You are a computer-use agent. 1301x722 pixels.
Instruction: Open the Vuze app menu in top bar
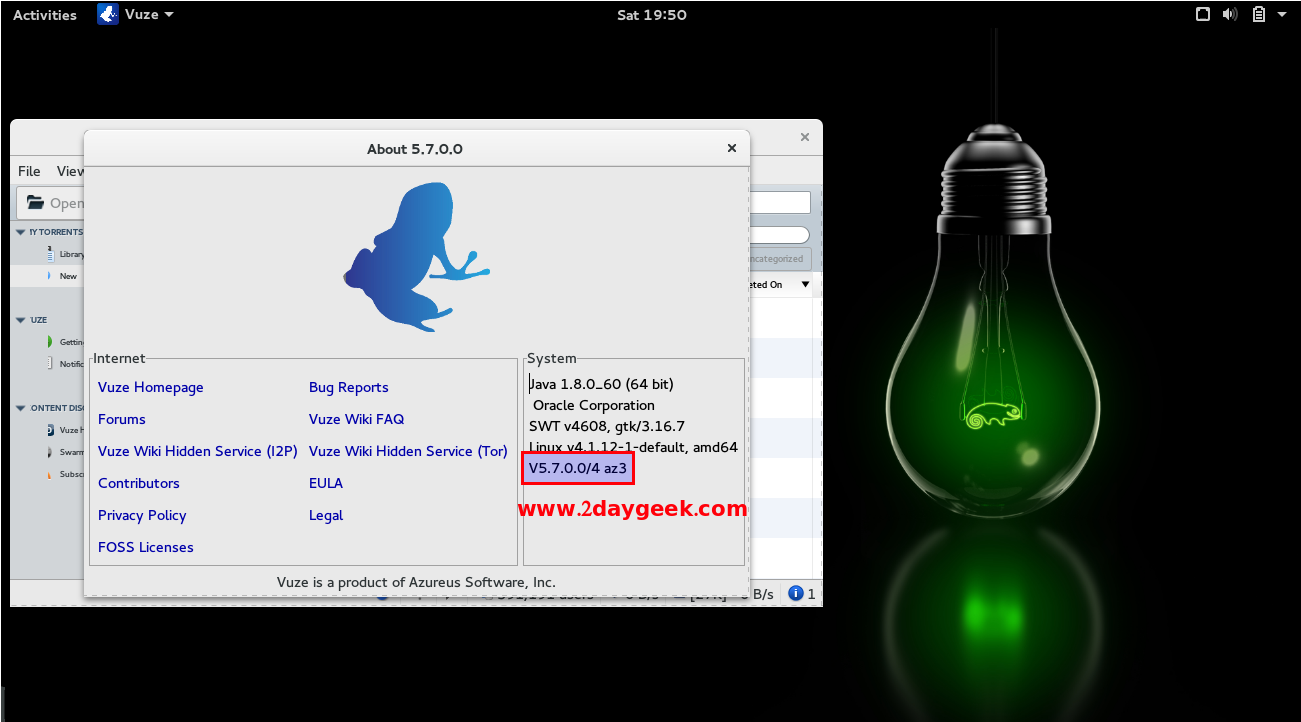point(136,15)
